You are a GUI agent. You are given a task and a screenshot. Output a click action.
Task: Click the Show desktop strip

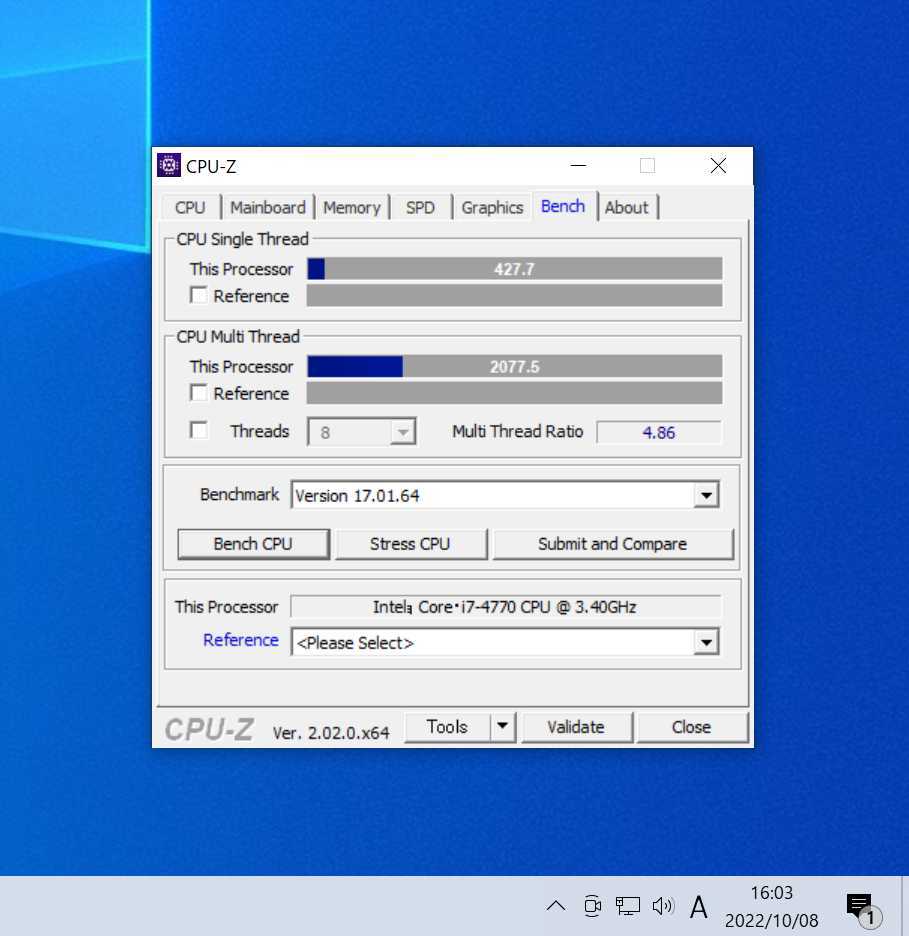point(905,906)
